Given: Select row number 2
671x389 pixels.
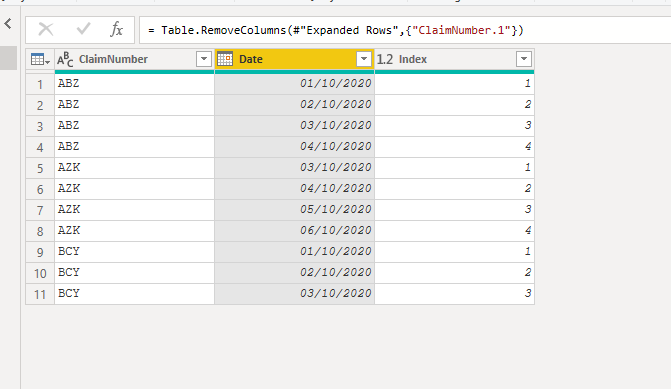Looking at the screenshot, I should (x=40, y=105).
